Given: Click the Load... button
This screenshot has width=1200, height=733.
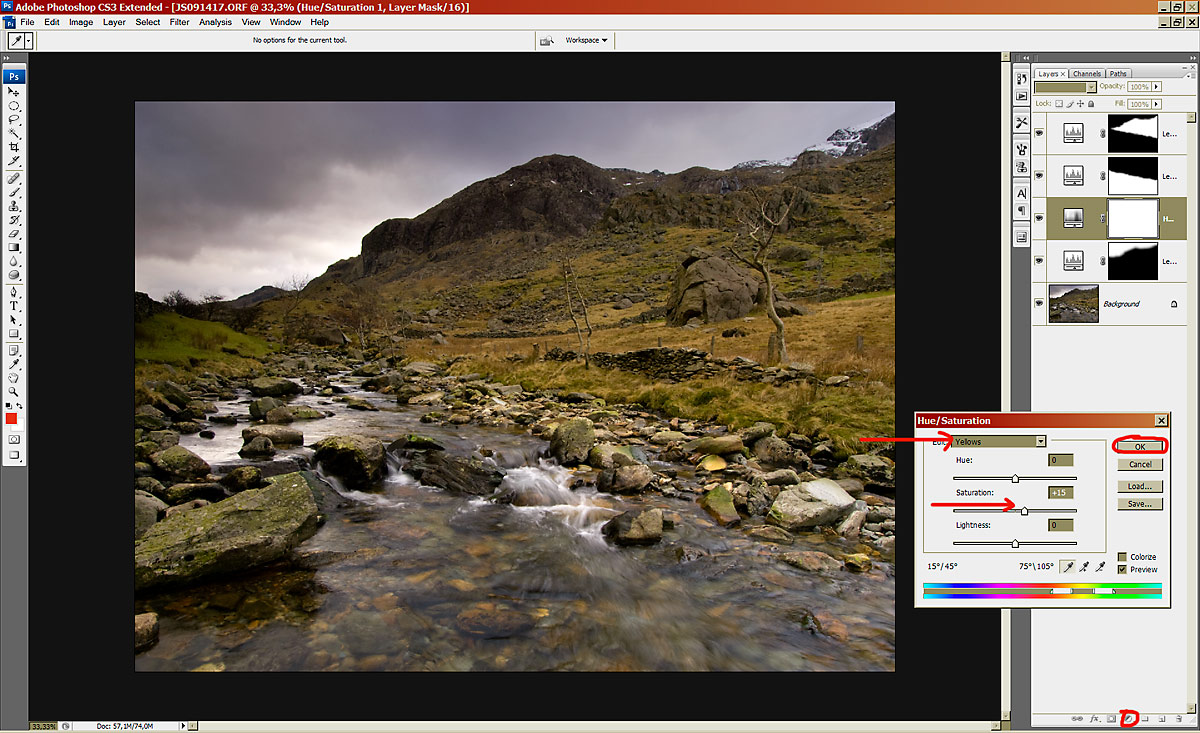Looking at the screenshot, I should (1139, 486).
